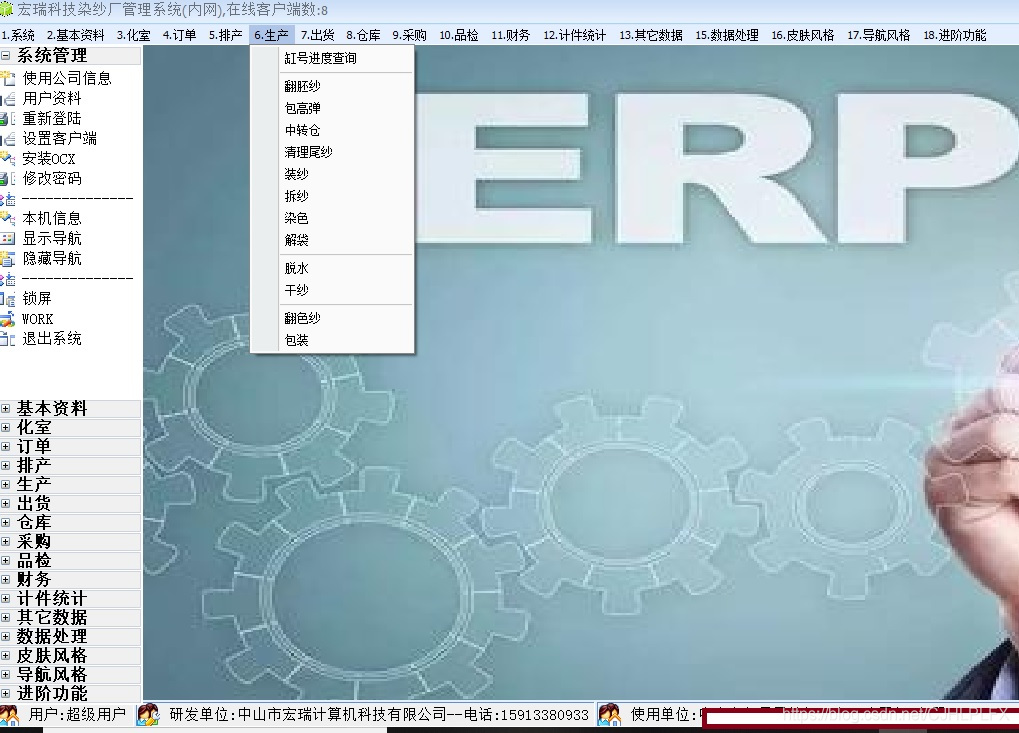Image resolution: width=1019 pixels, height=733 pixels.
Task: Open the 10.品检 menu
Action: pyautogui.click(x=459, y=35)
